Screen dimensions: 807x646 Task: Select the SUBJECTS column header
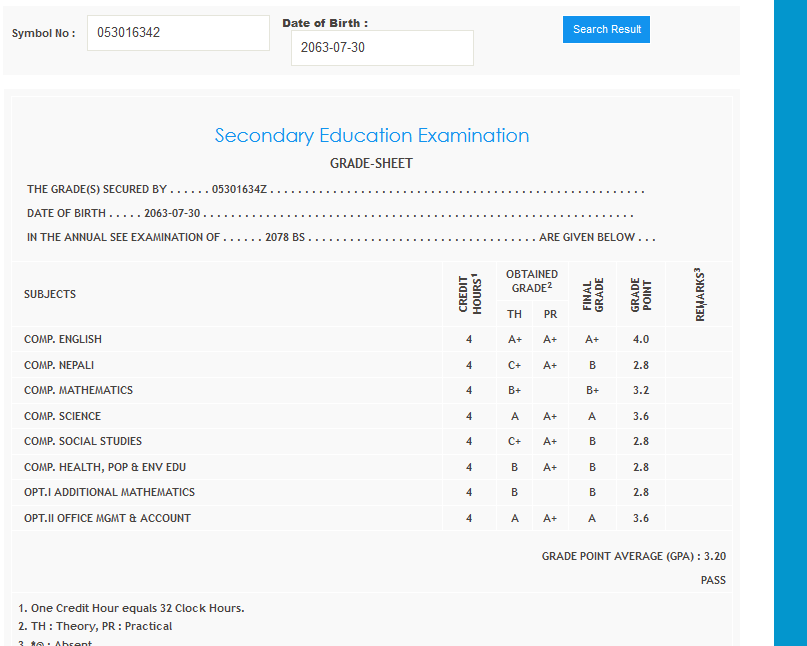tap(50, 294)
